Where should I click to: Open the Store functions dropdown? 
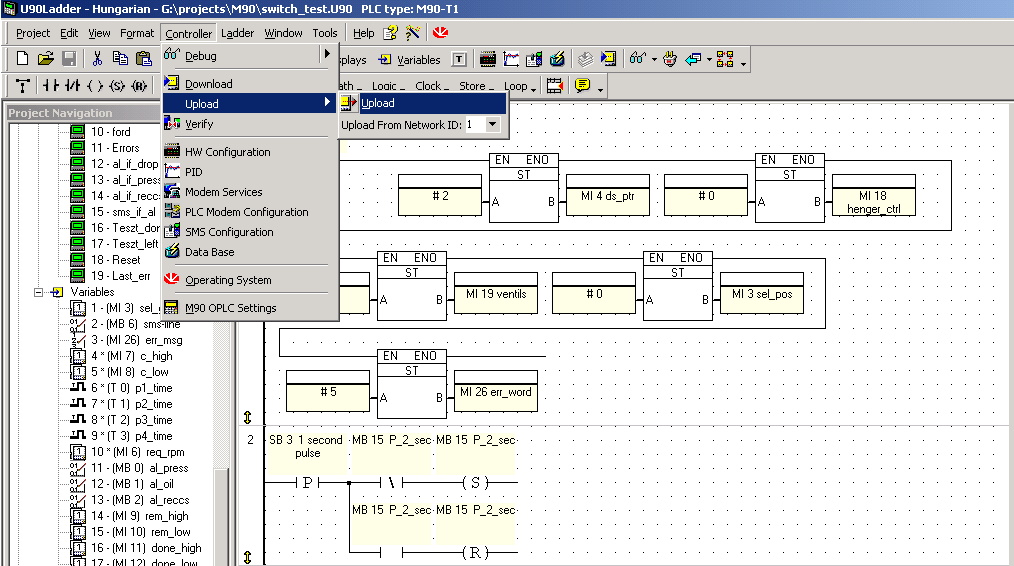[x=476, y=86]
